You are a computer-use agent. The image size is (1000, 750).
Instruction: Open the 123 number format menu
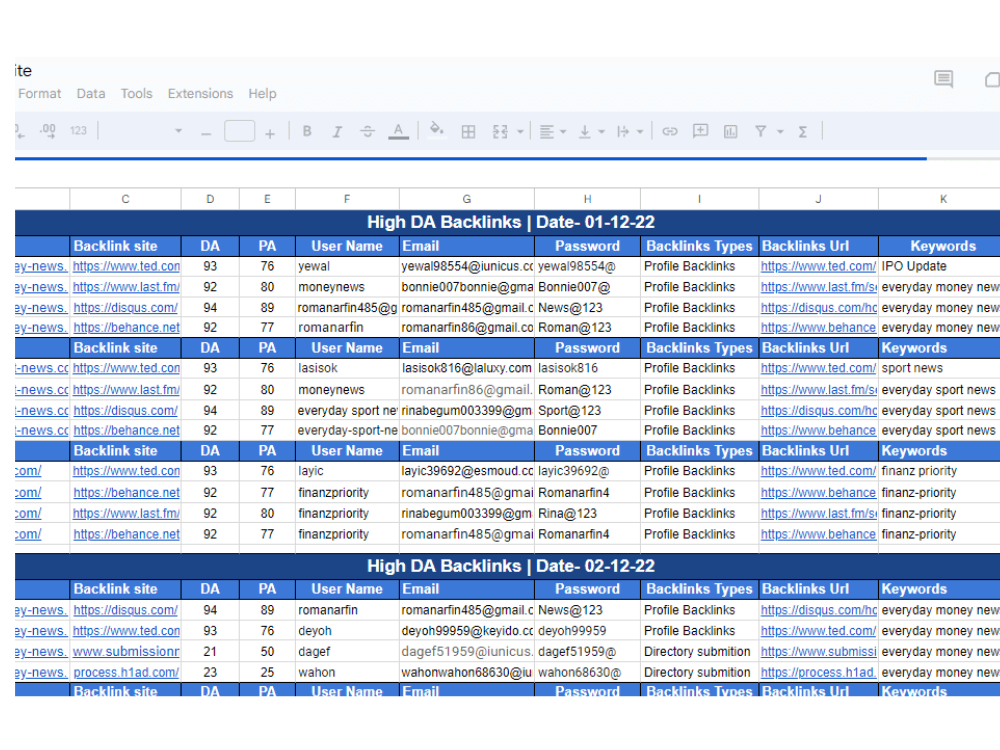pos(78,131)
